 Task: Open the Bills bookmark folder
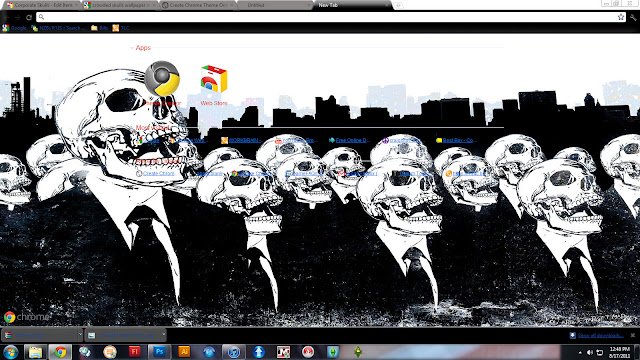tap(100, 28)
